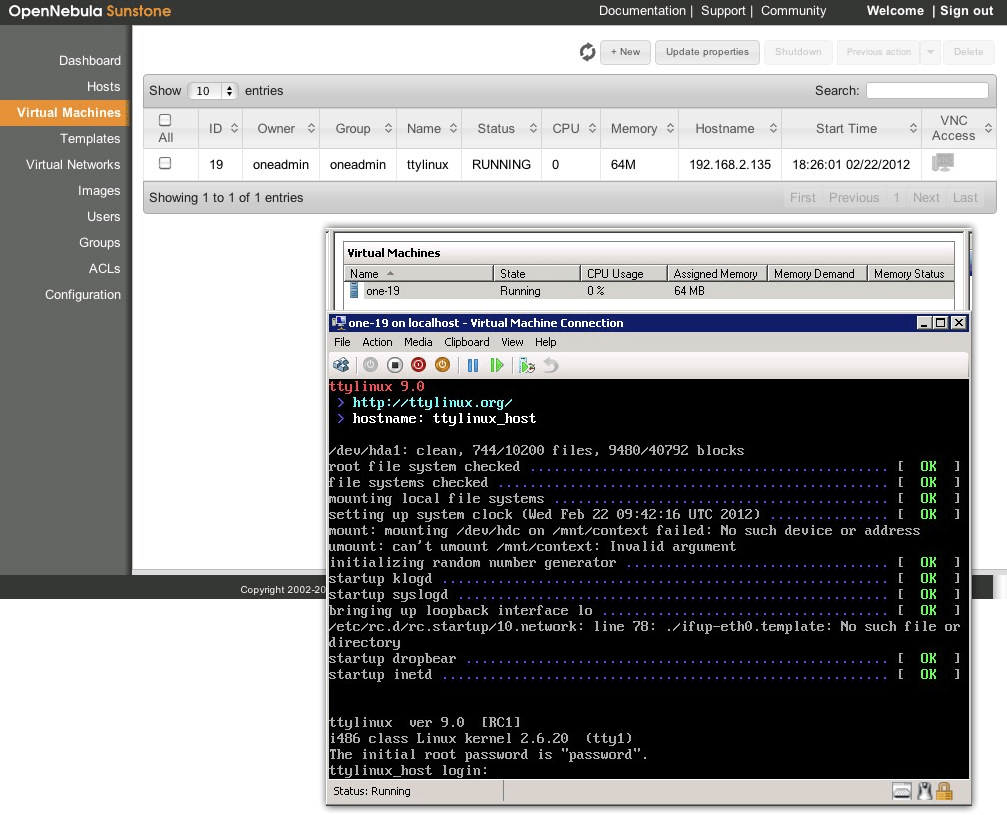Screen dimensions: 1007x815
Task: Go to Dashboard in Sunstone sidebar
Action: [x=90, y=60]
